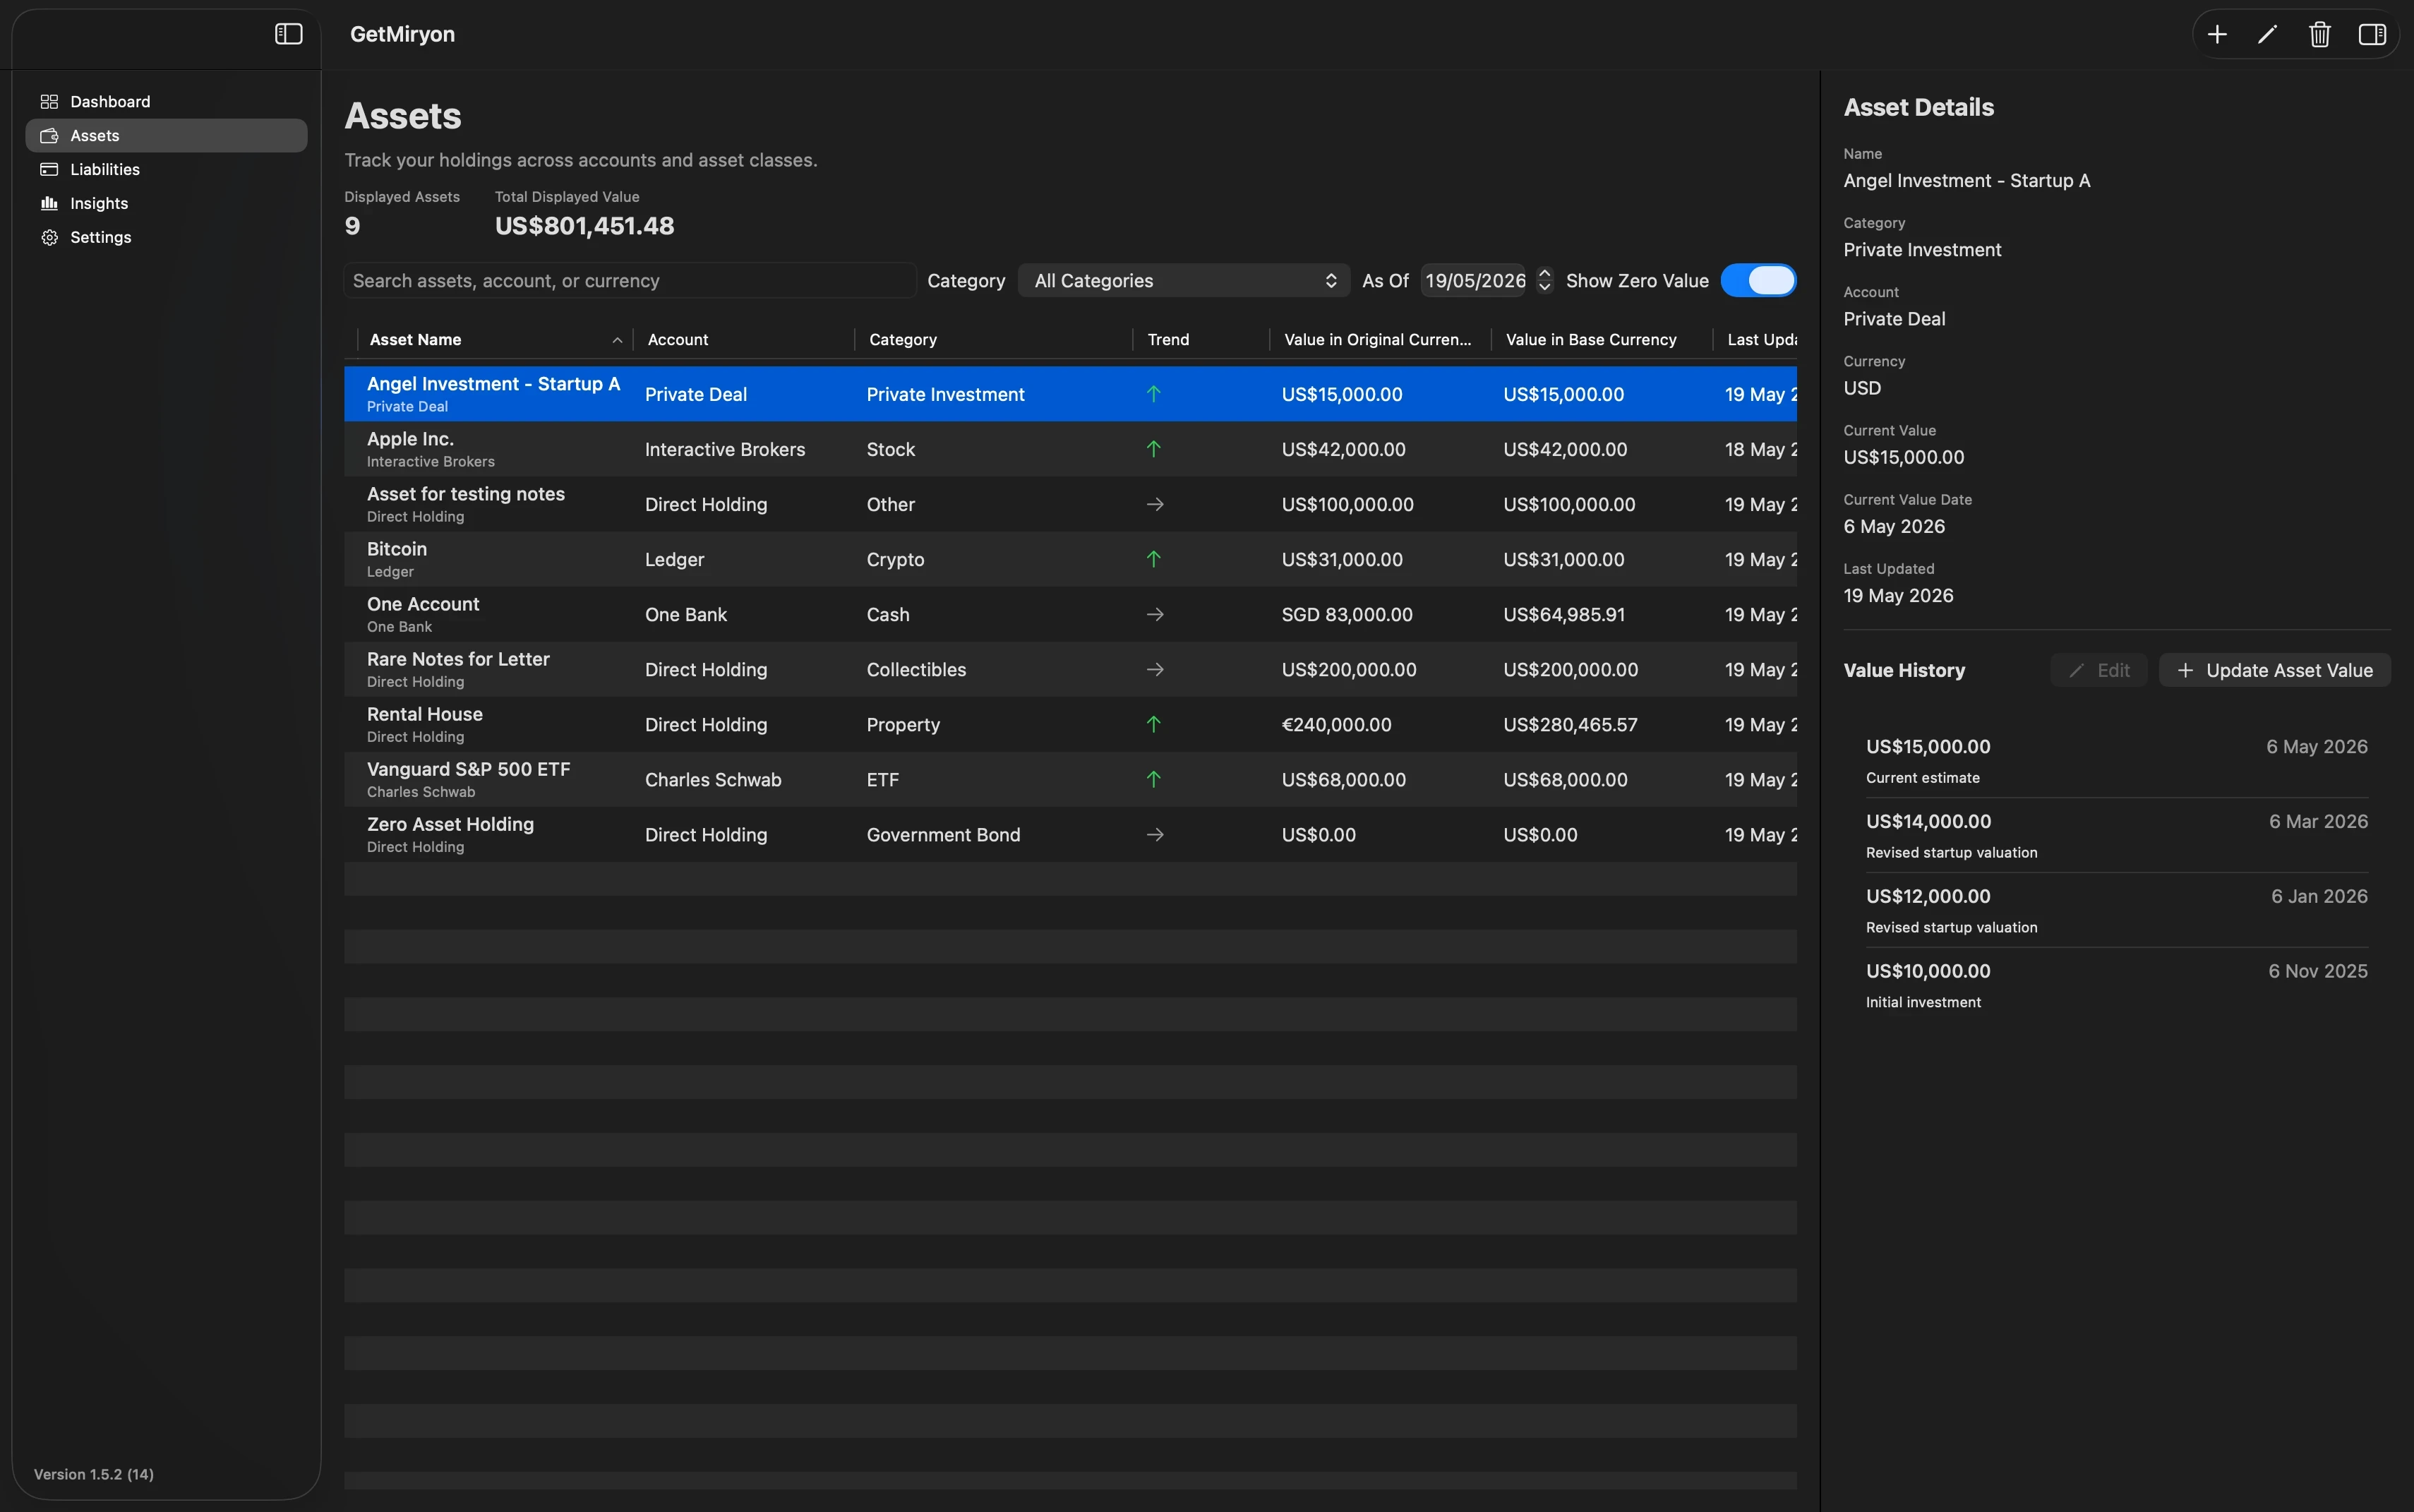Image resolution: width=2414 pixels, height=1512 pixels.
Task: Click the Total Displayed Value US$801,451.48
Action: point(584,226)
